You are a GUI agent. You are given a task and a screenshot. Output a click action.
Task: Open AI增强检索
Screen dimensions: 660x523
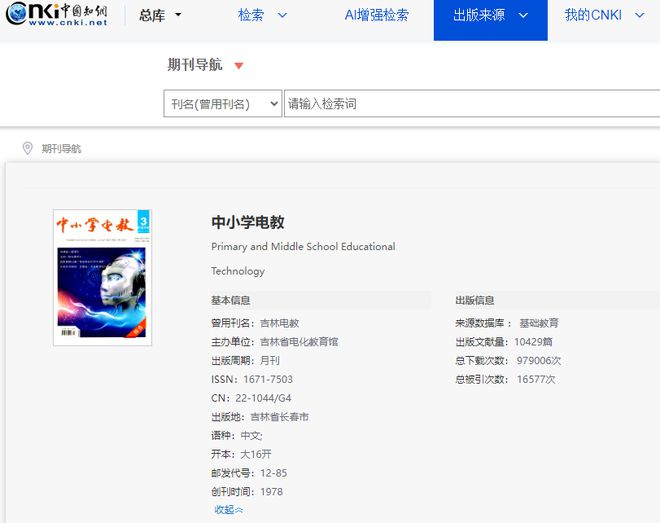[376, 16]
